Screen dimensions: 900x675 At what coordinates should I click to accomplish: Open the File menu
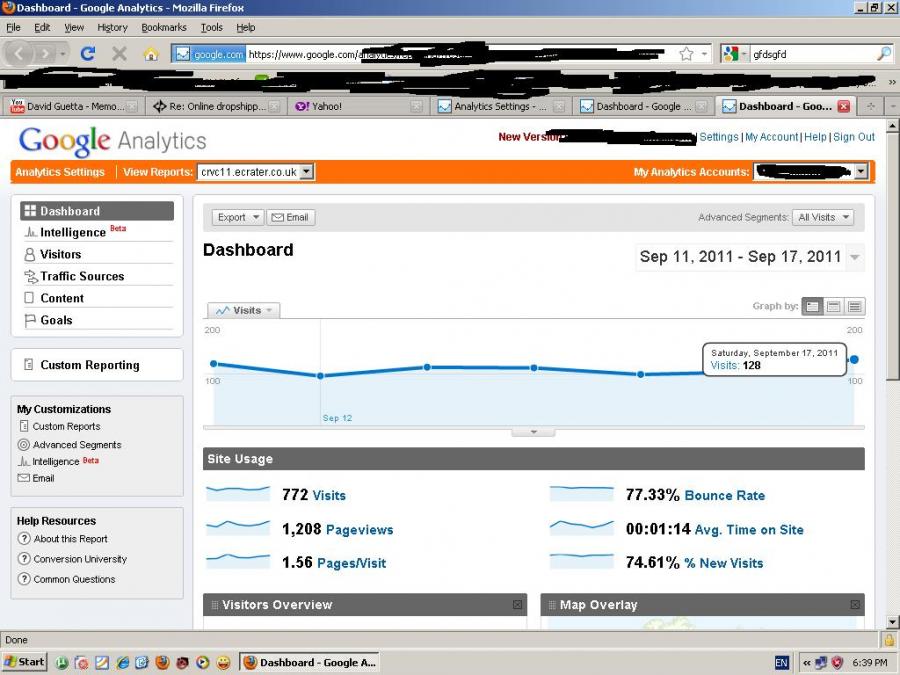pos(13,28)
